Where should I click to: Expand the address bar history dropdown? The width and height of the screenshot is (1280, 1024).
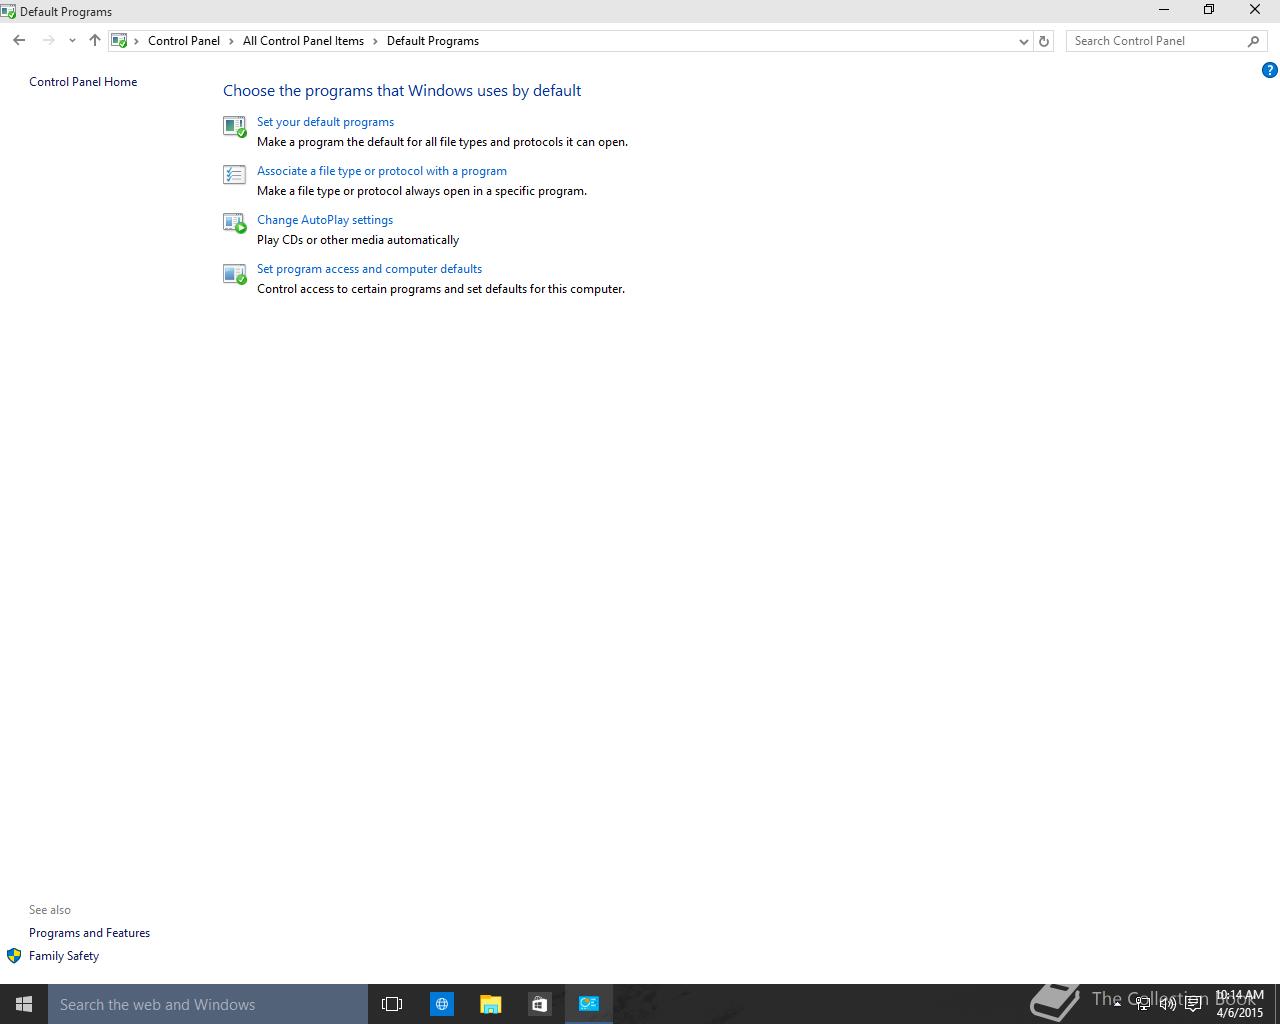(1023, 41)
